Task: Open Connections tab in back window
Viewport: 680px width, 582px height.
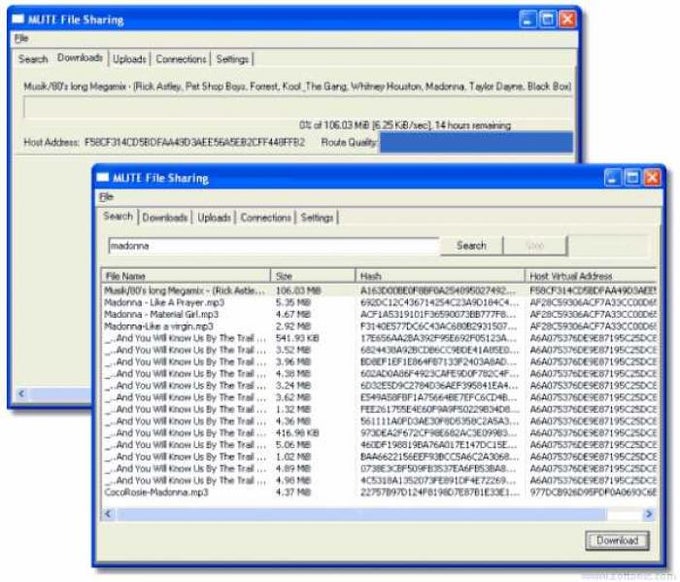Action: (x=181, y=59)
